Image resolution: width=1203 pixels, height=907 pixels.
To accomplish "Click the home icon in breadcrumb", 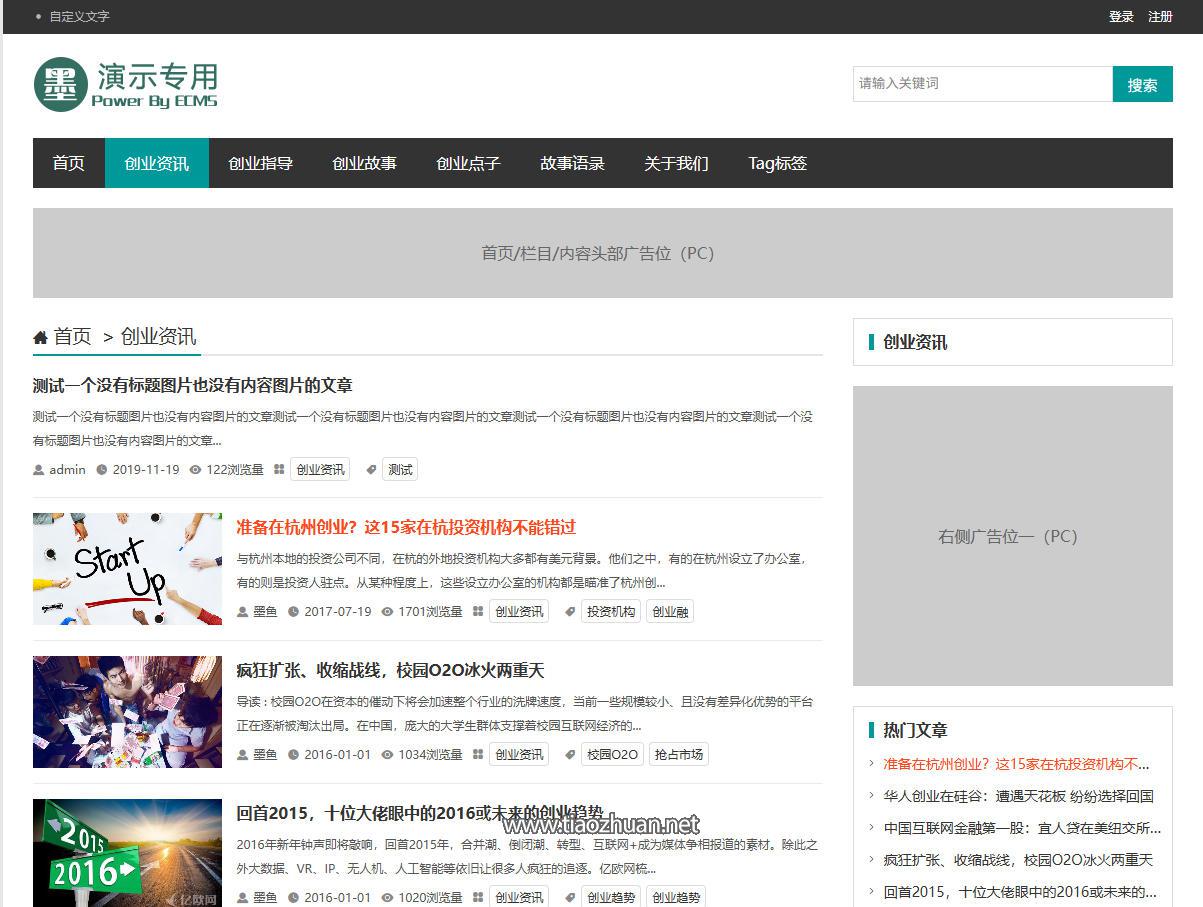I will pos(40,337).
